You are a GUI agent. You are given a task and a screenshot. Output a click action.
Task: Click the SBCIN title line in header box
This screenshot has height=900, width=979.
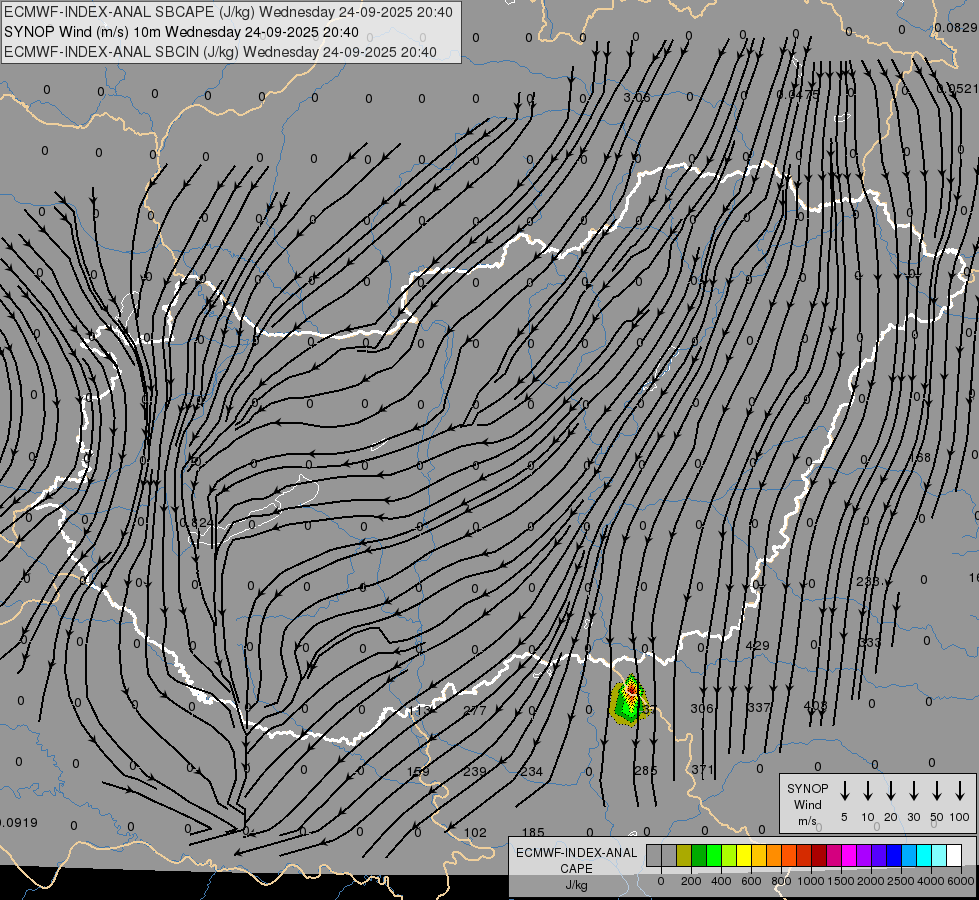[220, 52]
